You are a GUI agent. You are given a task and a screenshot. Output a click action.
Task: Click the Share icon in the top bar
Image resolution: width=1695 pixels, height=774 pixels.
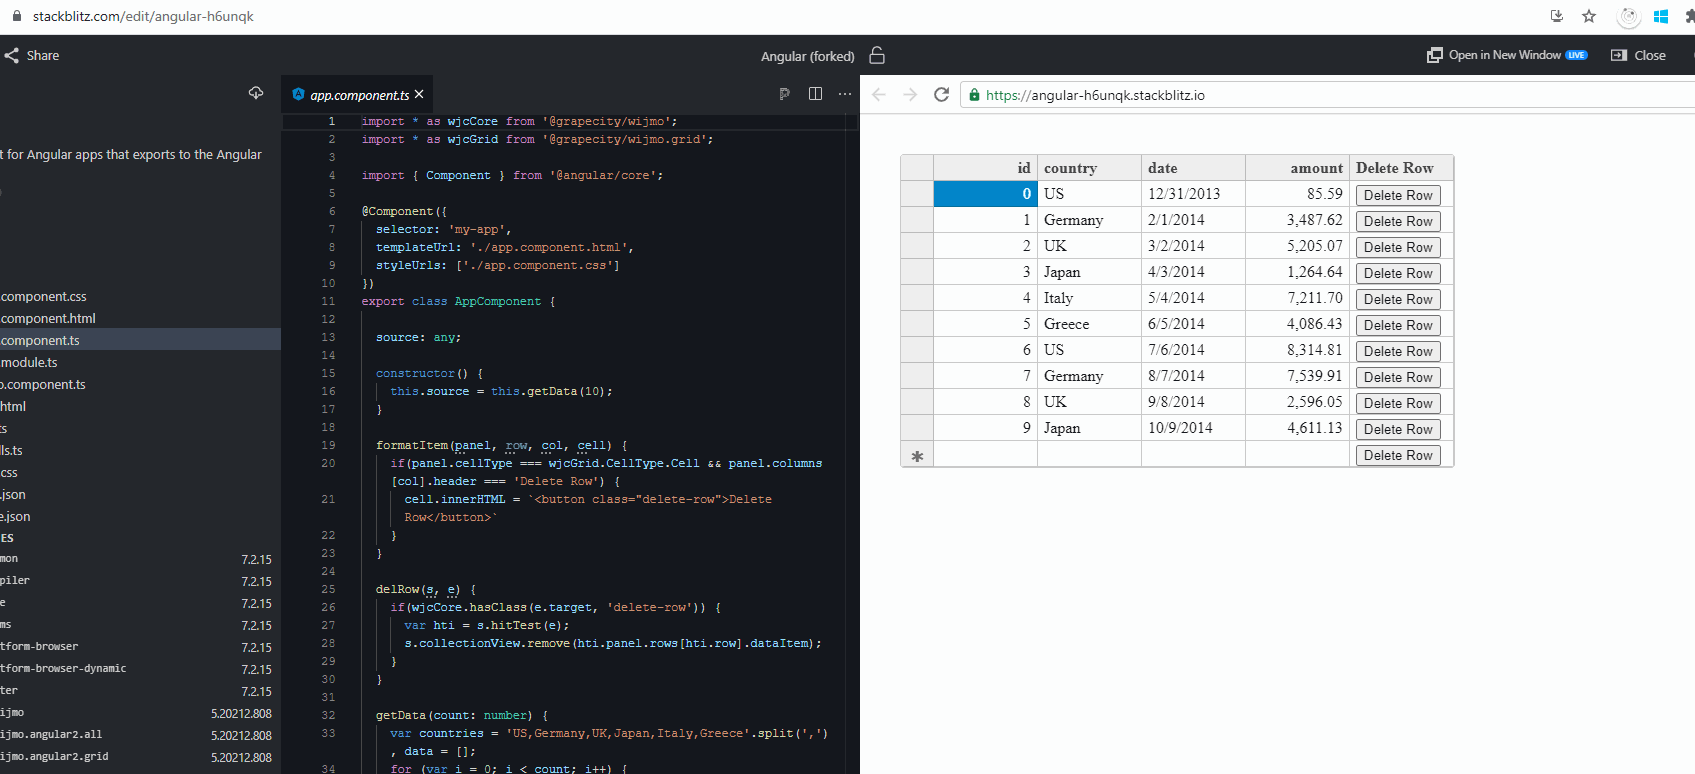coord(12,56)
